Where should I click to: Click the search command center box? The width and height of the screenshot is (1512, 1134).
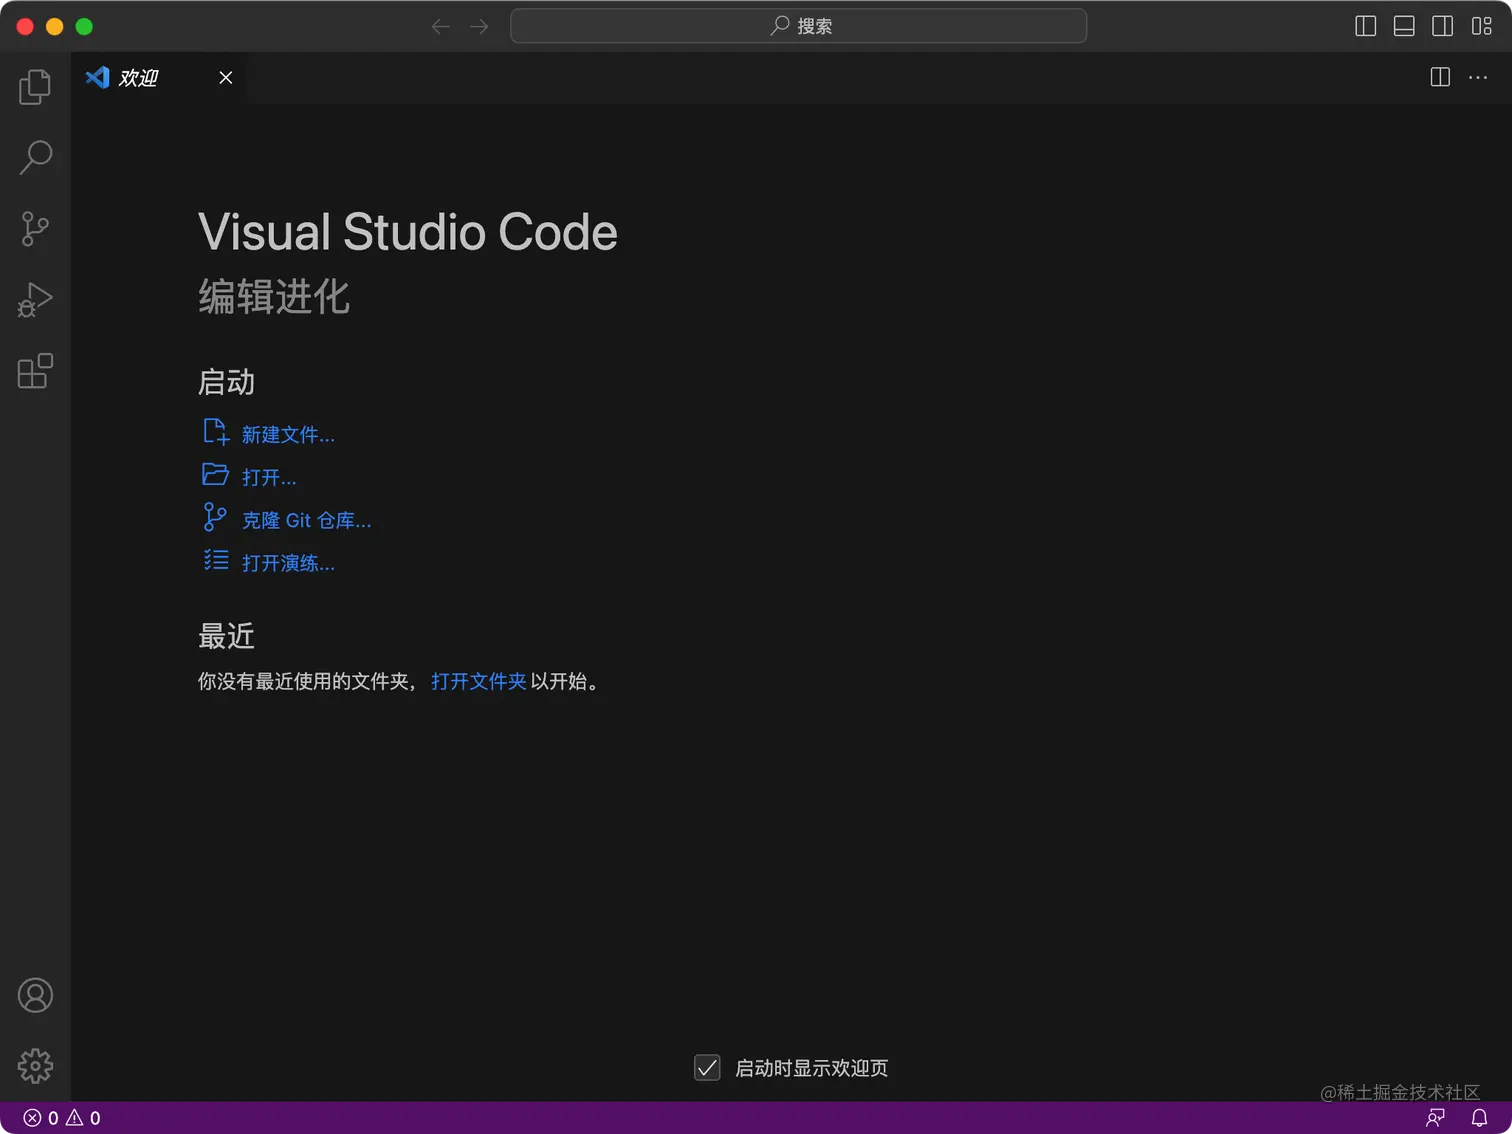(x=798, y=26)
